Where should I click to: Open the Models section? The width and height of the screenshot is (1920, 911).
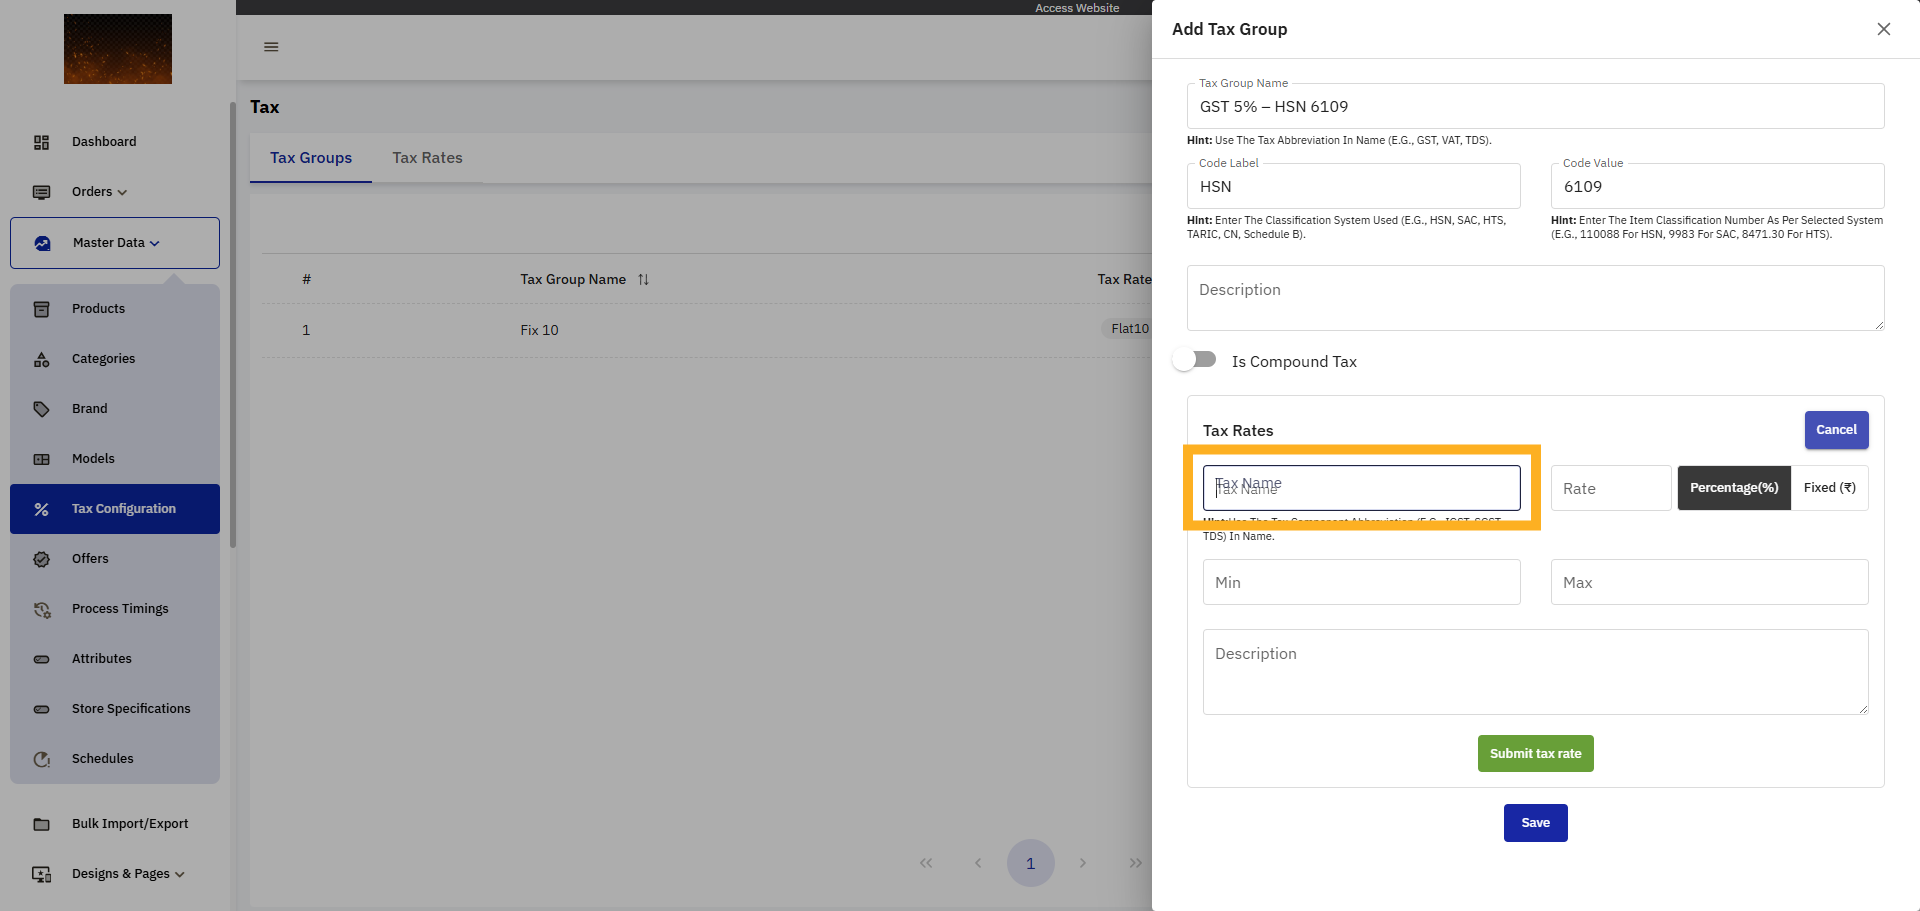coord(92,458)
